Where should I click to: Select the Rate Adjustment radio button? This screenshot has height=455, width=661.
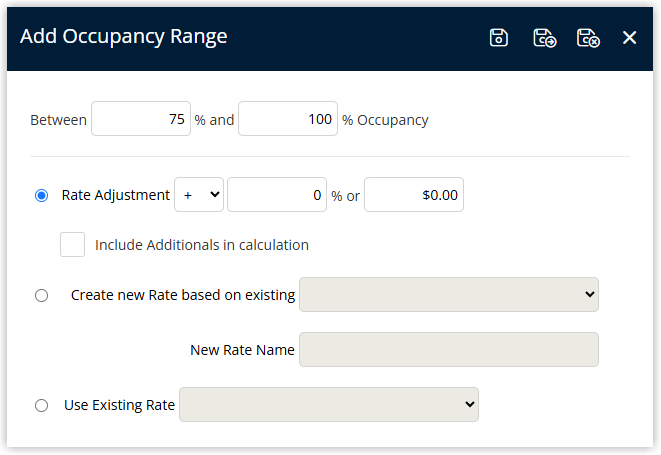[x=41, y=195]
